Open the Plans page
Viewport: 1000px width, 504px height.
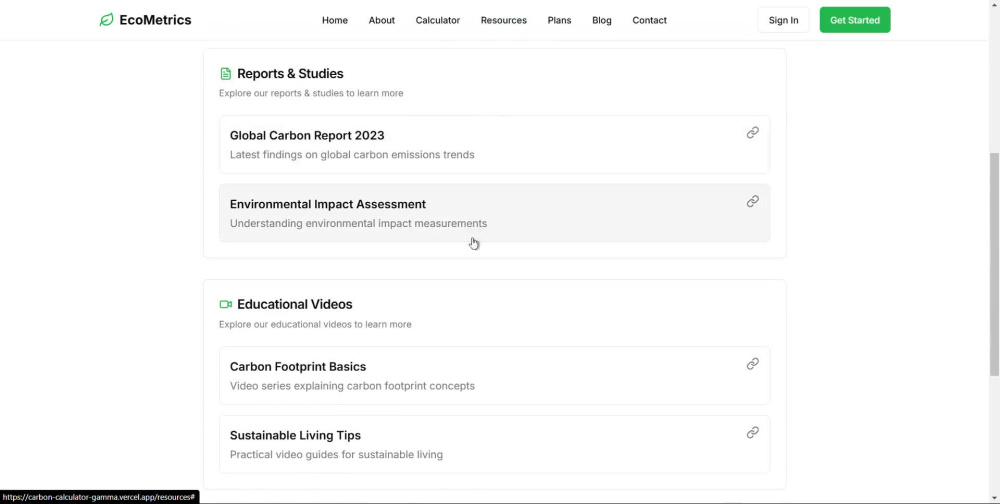tap(559, 20)
